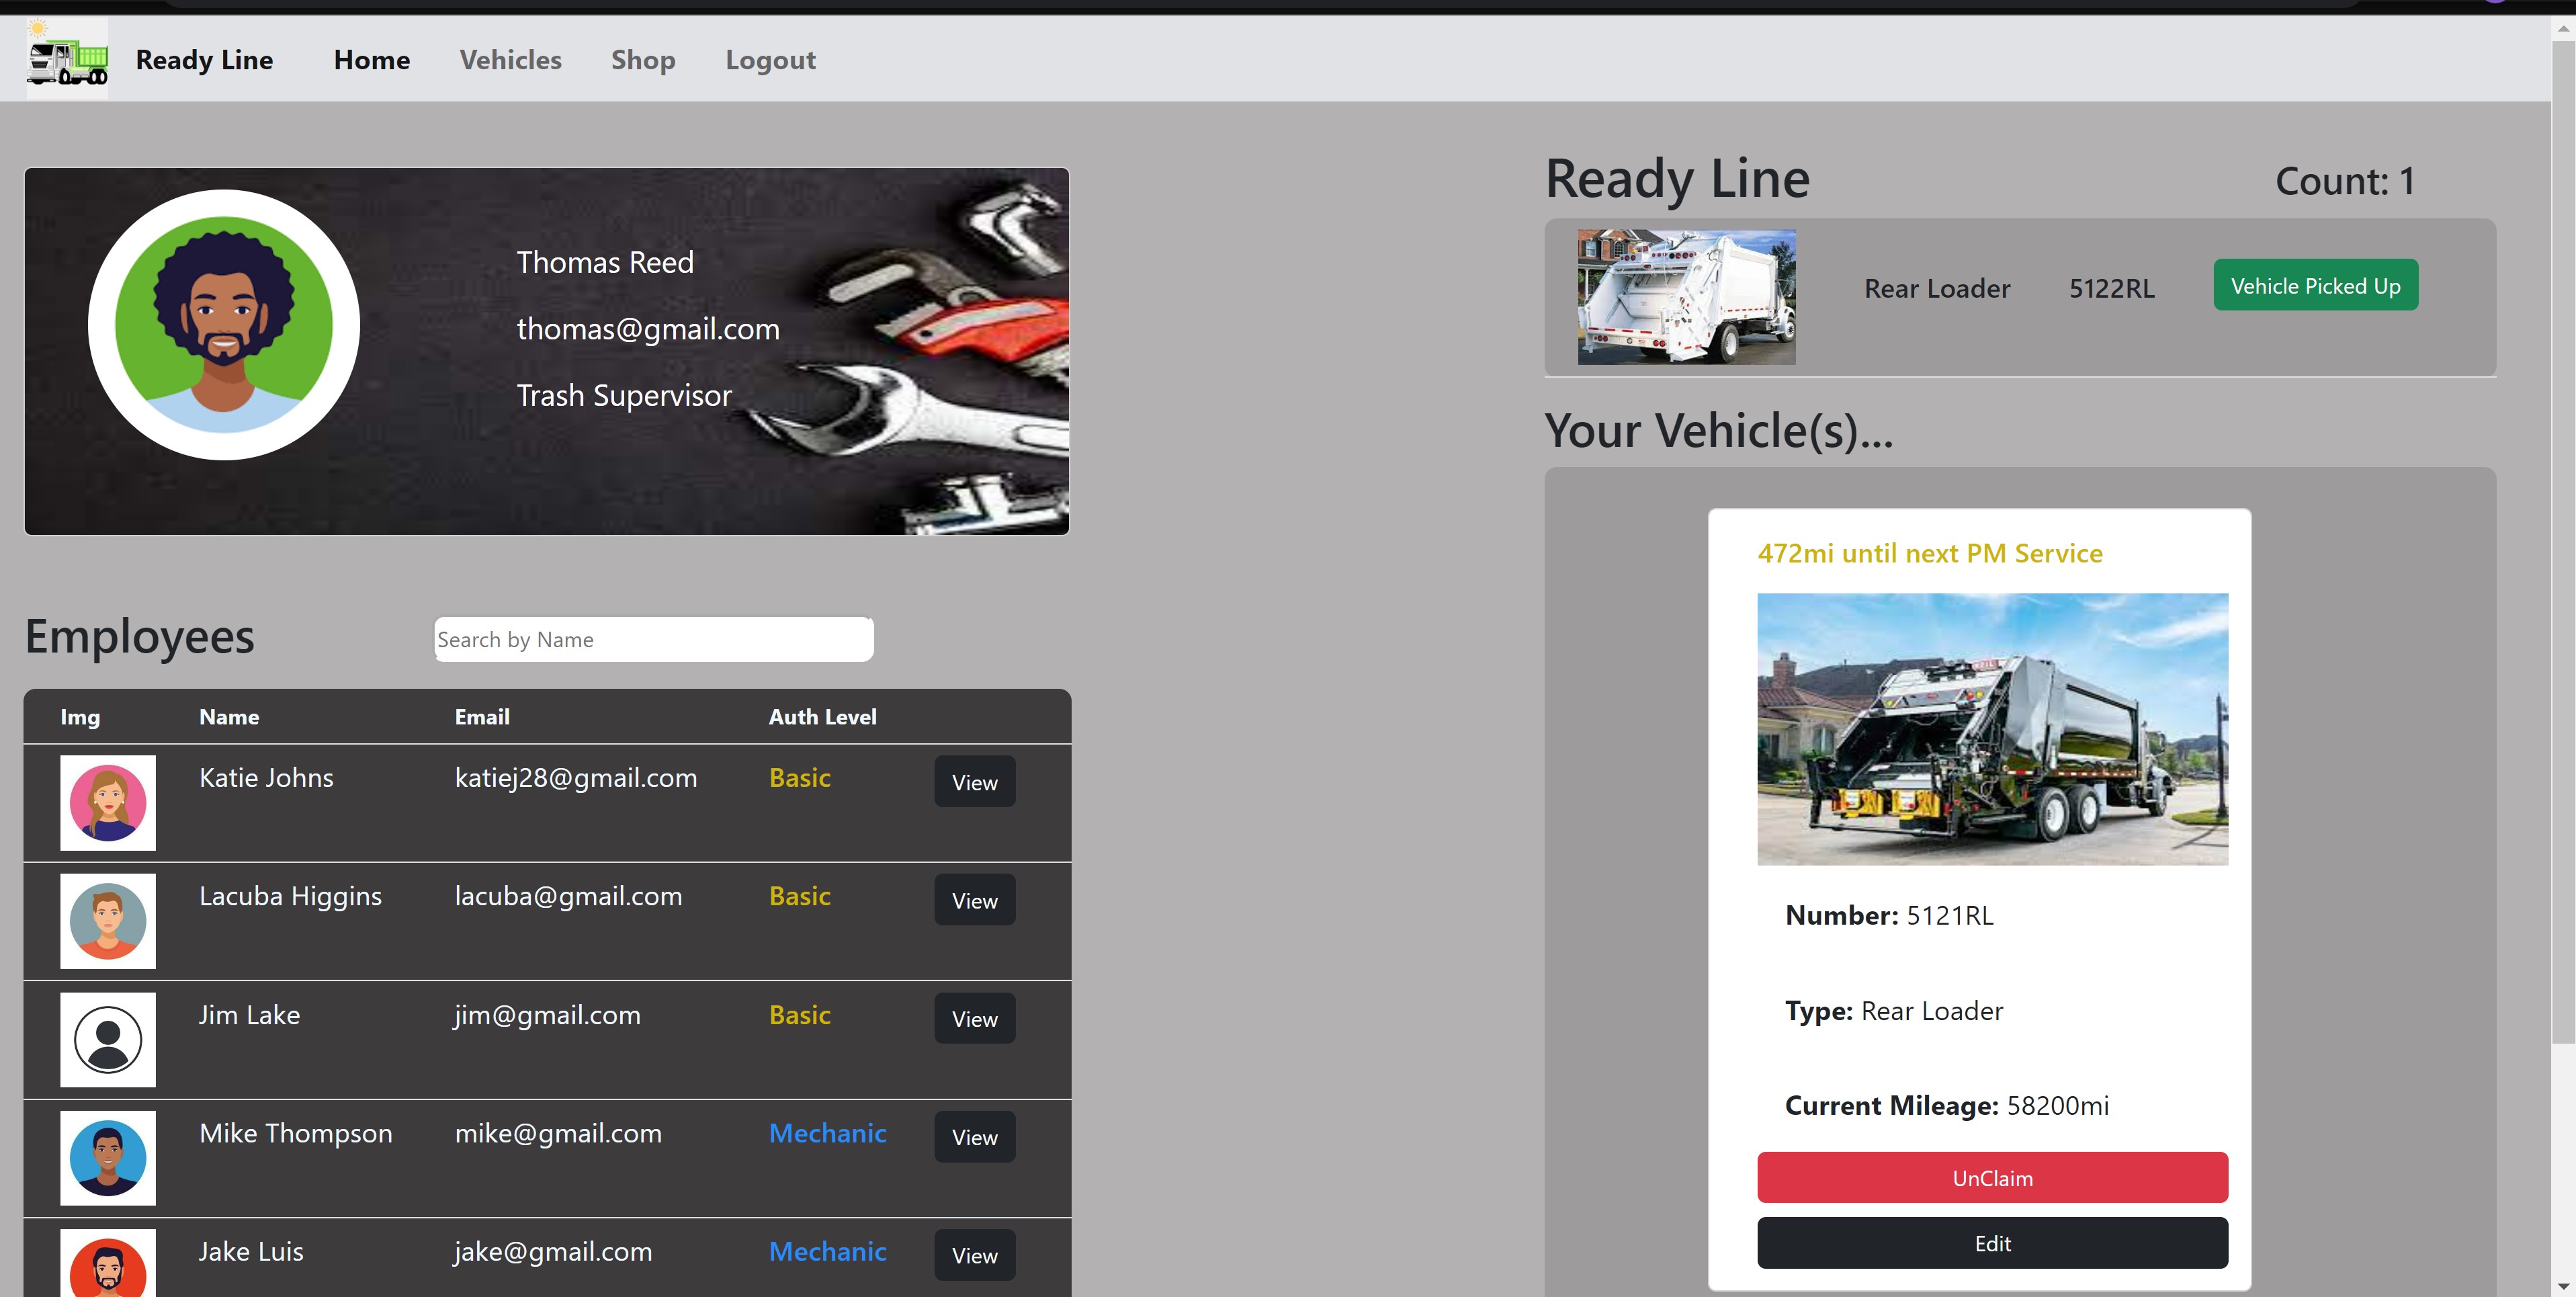Click the 5122RL truck thumbnail in Ready Line
The image size is (2576, 1297).
coord(1686,297)
